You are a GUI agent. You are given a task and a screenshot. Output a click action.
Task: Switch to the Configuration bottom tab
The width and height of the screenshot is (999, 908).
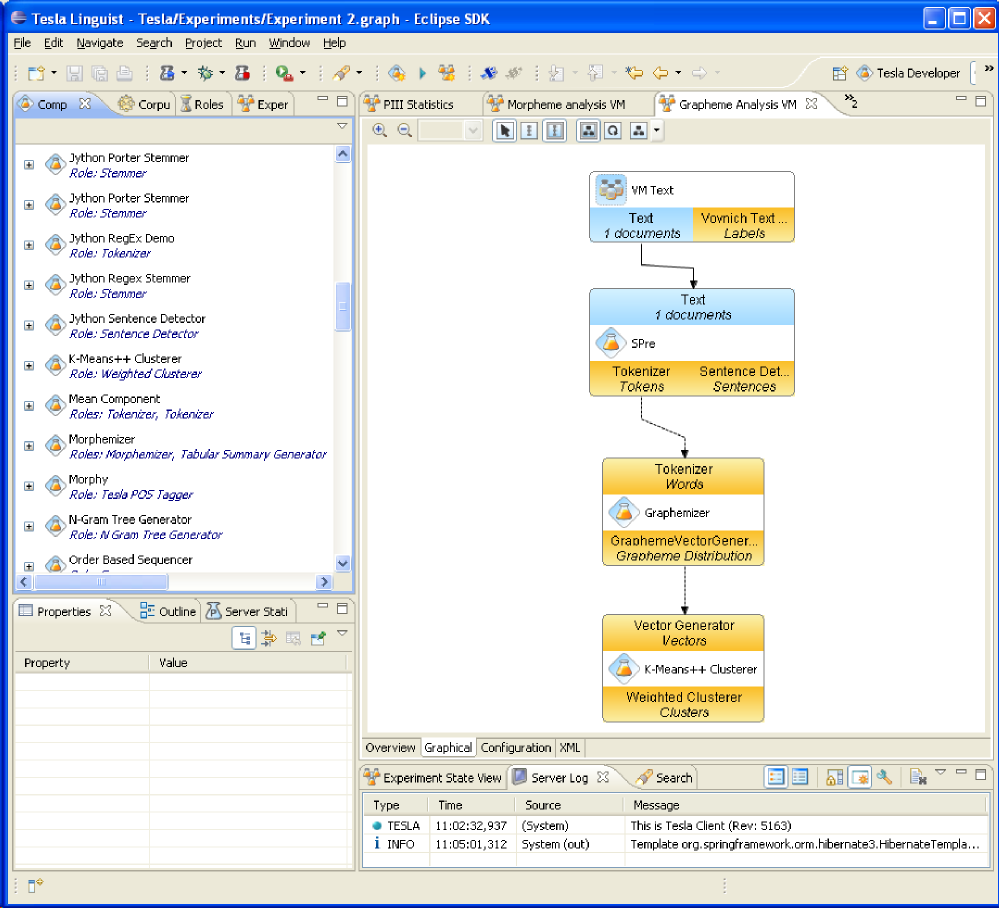tap(516, 748)
